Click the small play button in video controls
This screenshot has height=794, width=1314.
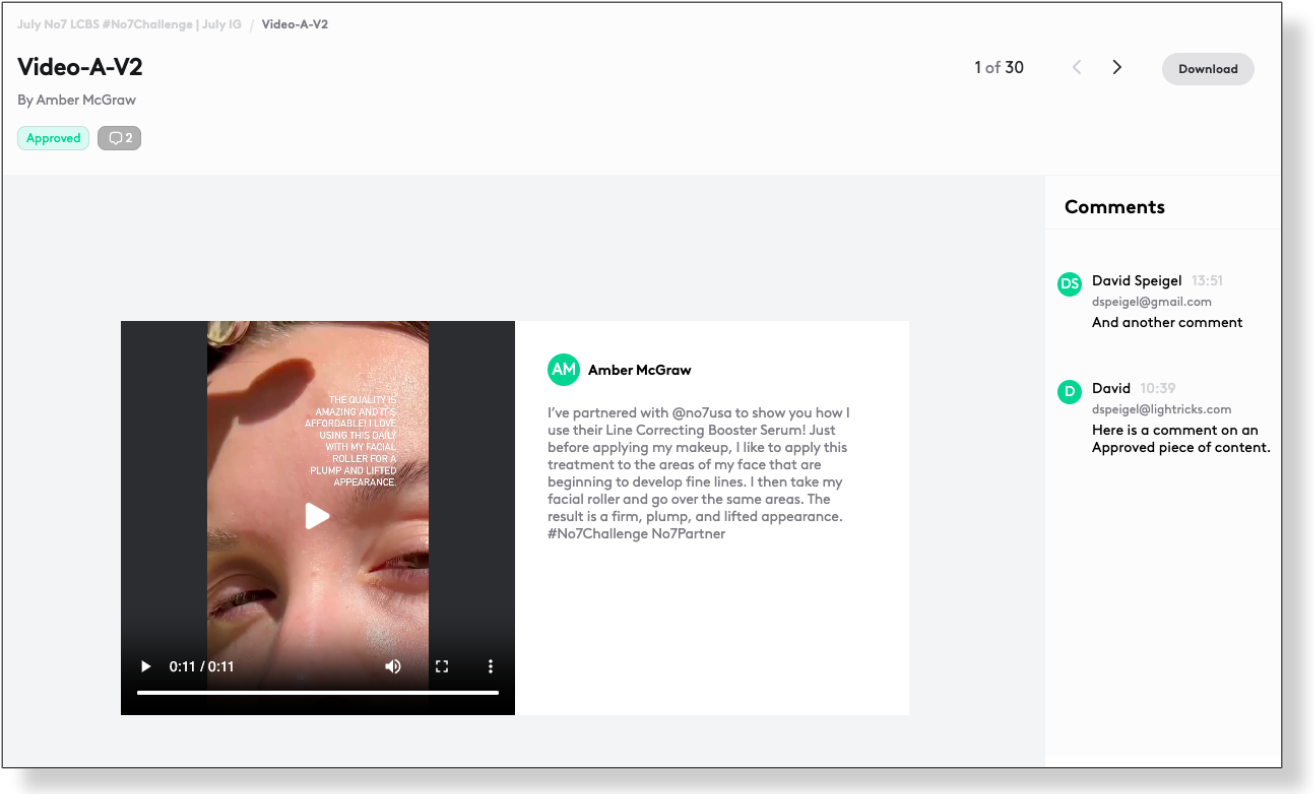click(146, 666)
